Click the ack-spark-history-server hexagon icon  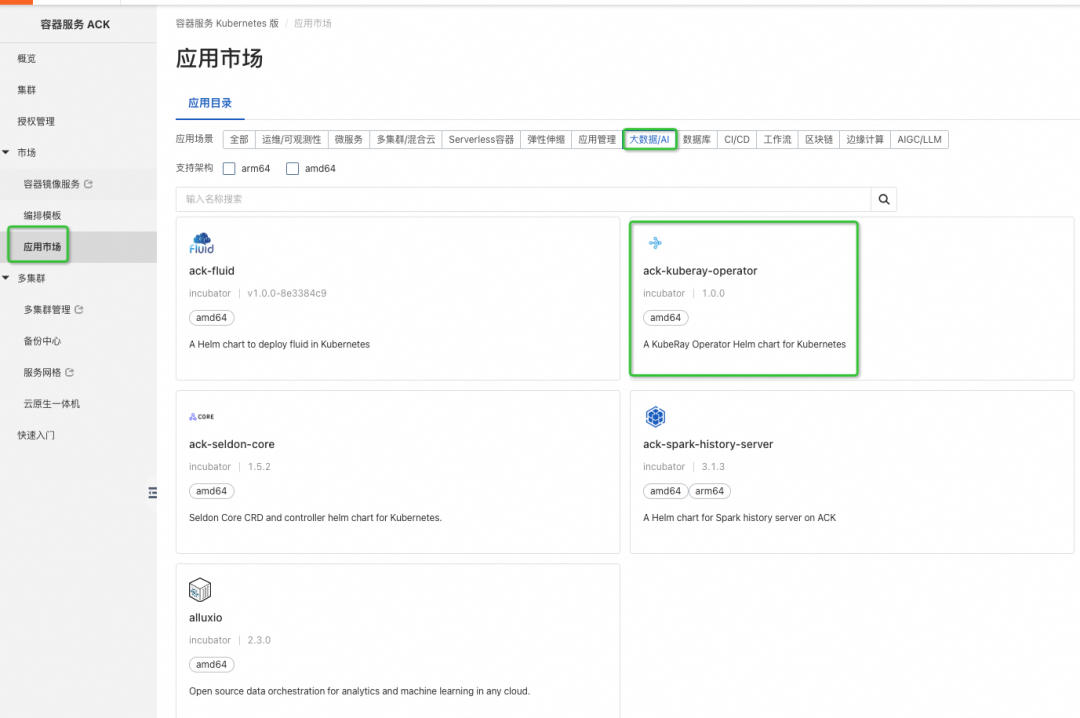(655, 416)
